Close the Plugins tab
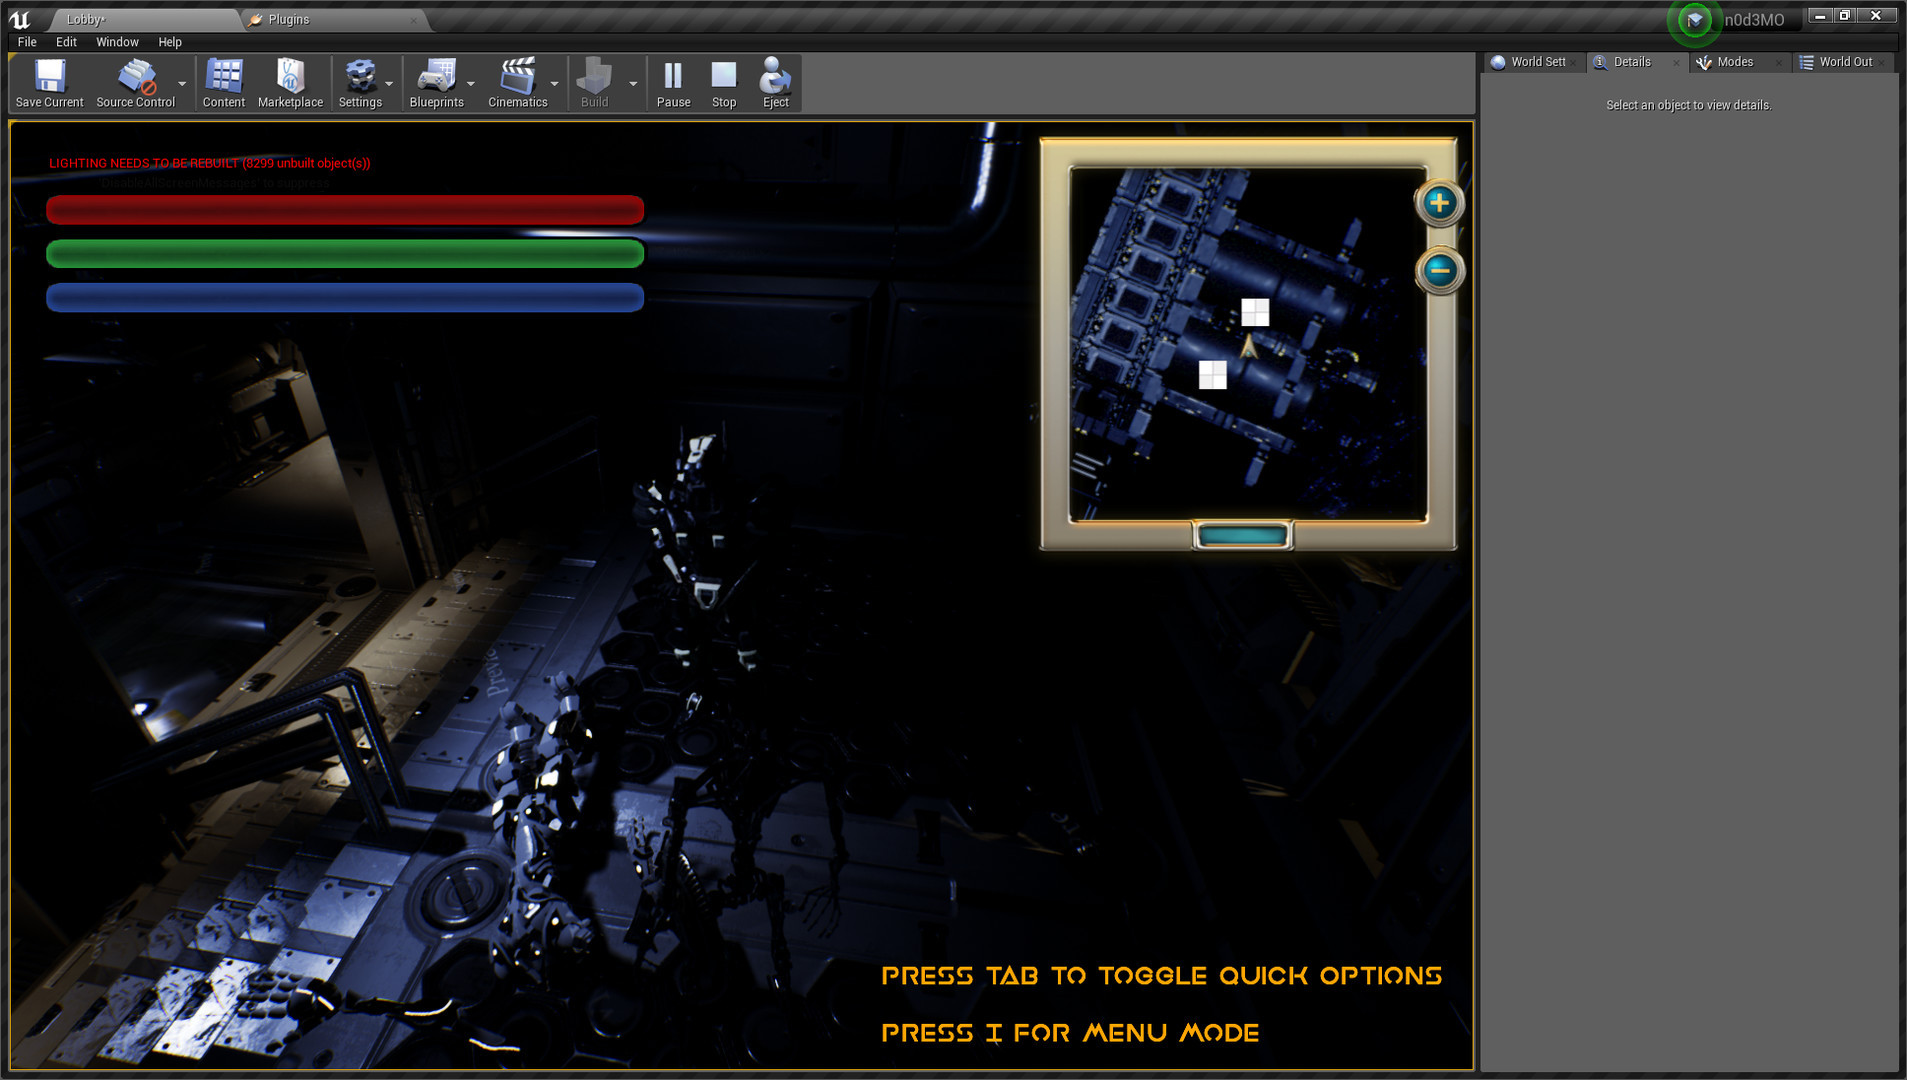 coord(414,20)
